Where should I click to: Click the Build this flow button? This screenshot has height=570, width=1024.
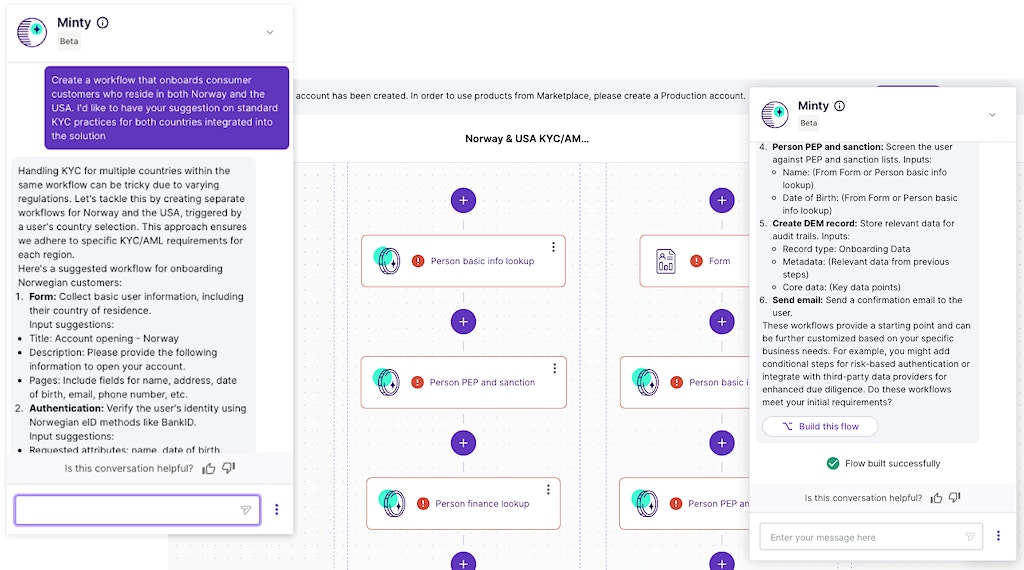coord(820,427)
